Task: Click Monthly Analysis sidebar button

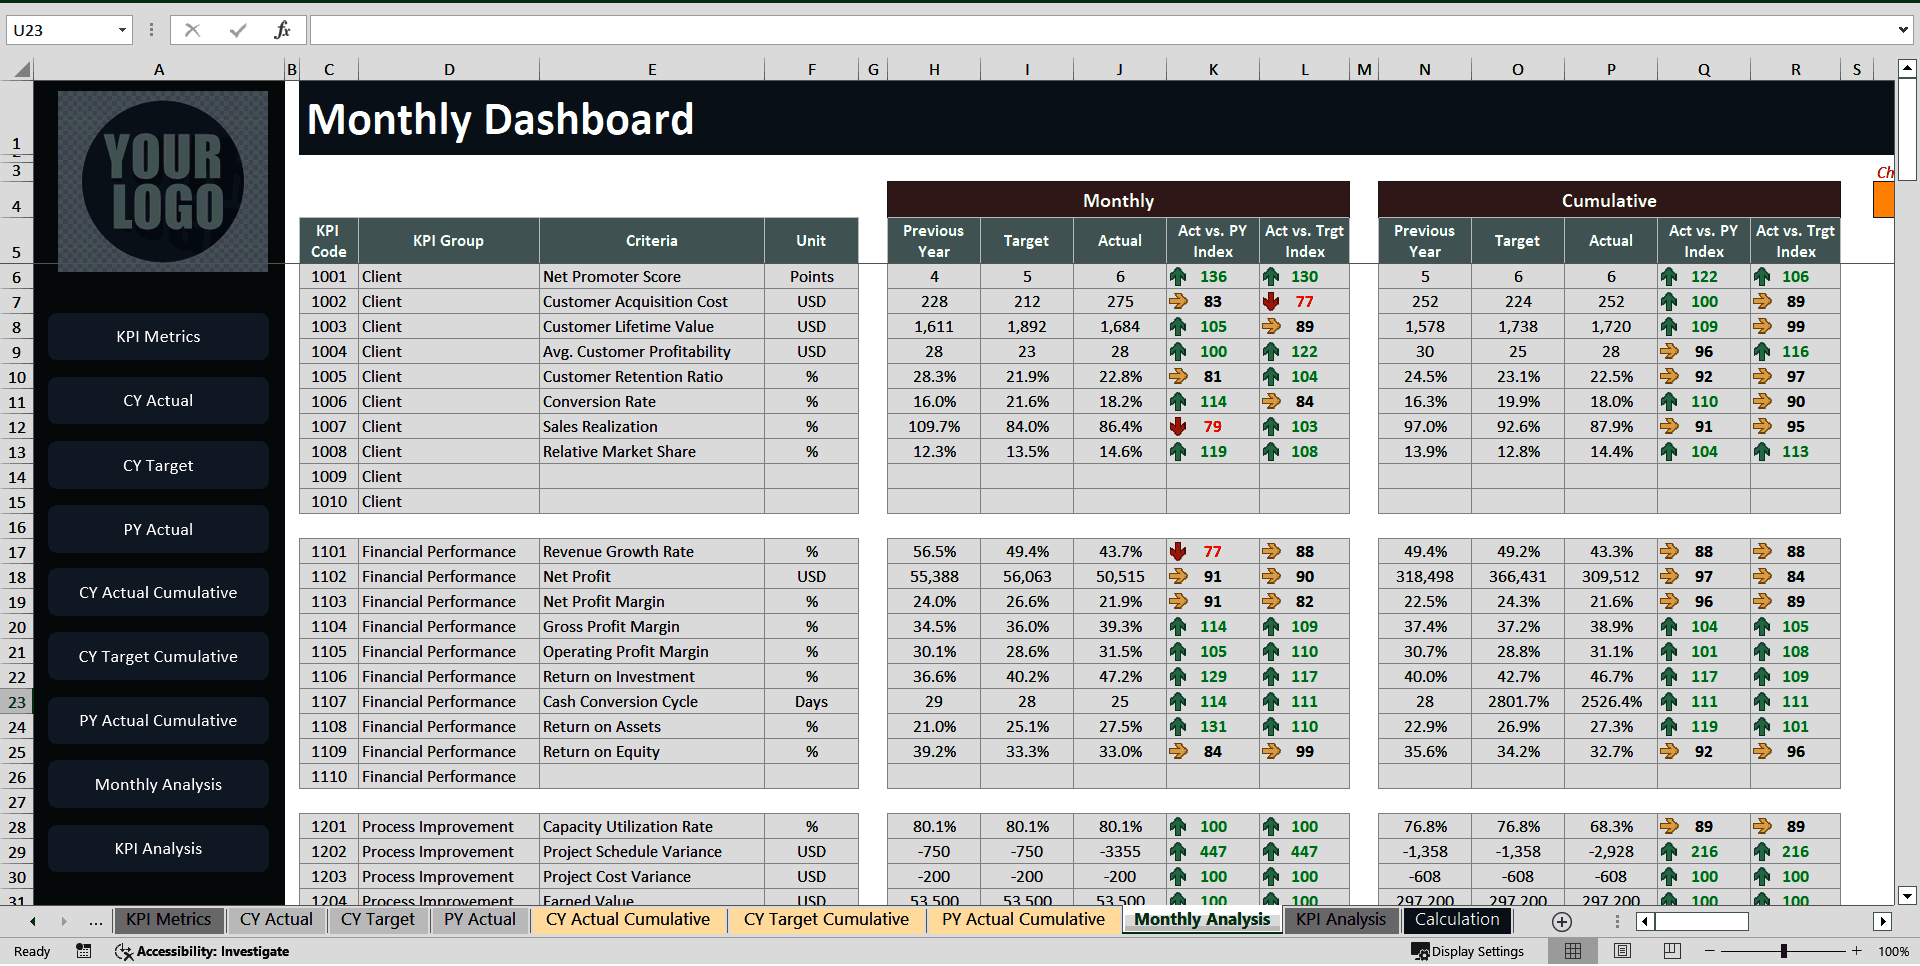Action: tap(158, 785)
